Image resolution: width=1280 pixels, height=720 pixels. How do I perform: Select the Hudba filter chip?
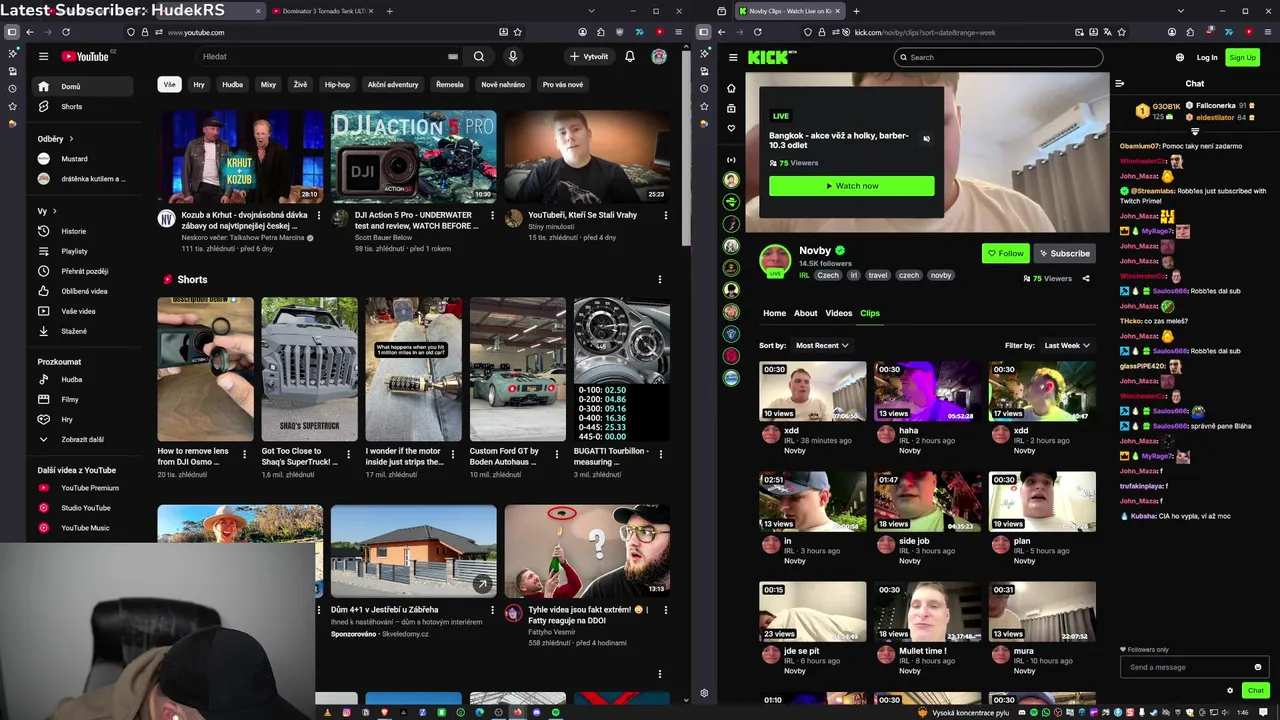click(x=233, y=85)
